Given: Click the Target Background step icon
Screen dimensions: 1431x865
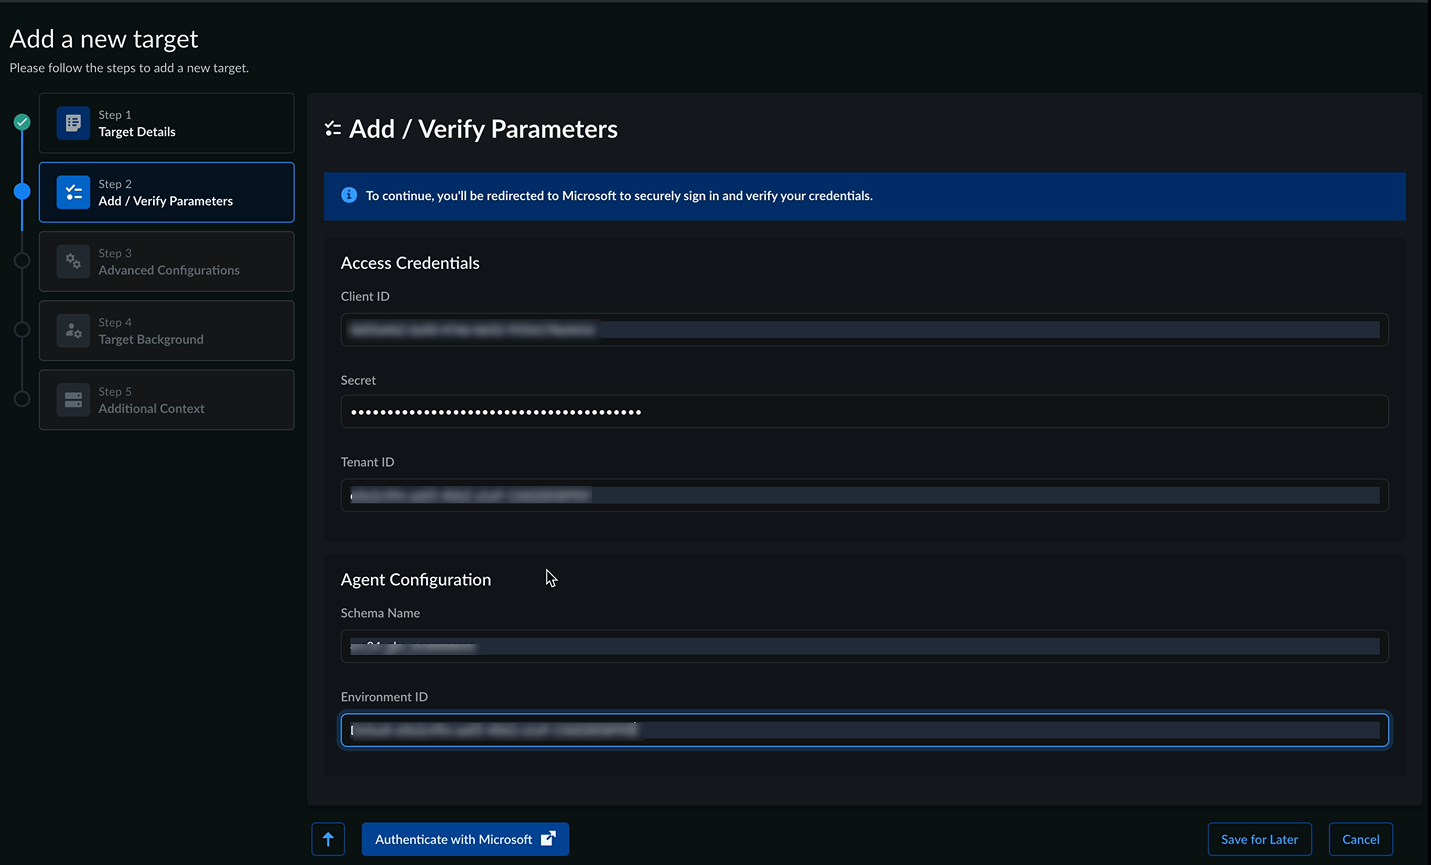Looking at the screenshot, I should (x=73, y=330).
